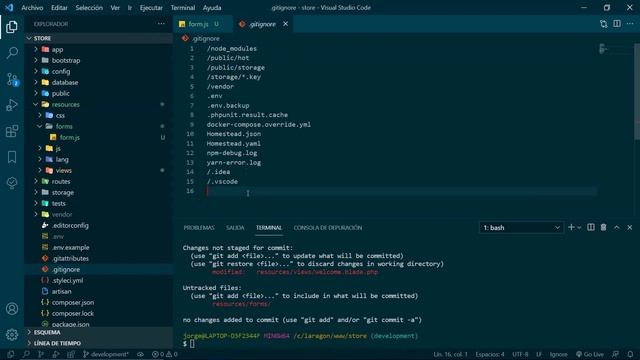Split the editor to the right
This screenshot has width=640, height=360.
(x=617, y=24)
